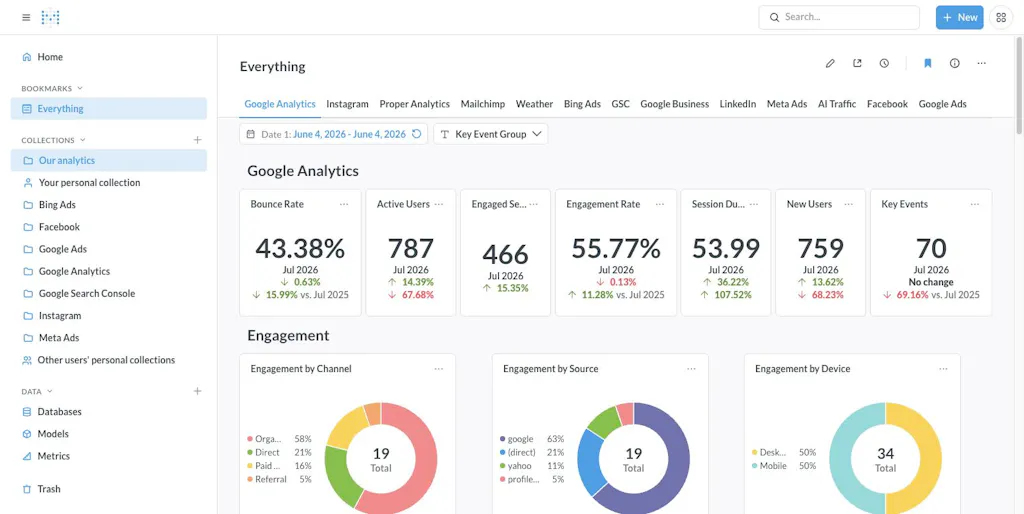
Task: Open Key Events card menu
Action: coord(975,204)
